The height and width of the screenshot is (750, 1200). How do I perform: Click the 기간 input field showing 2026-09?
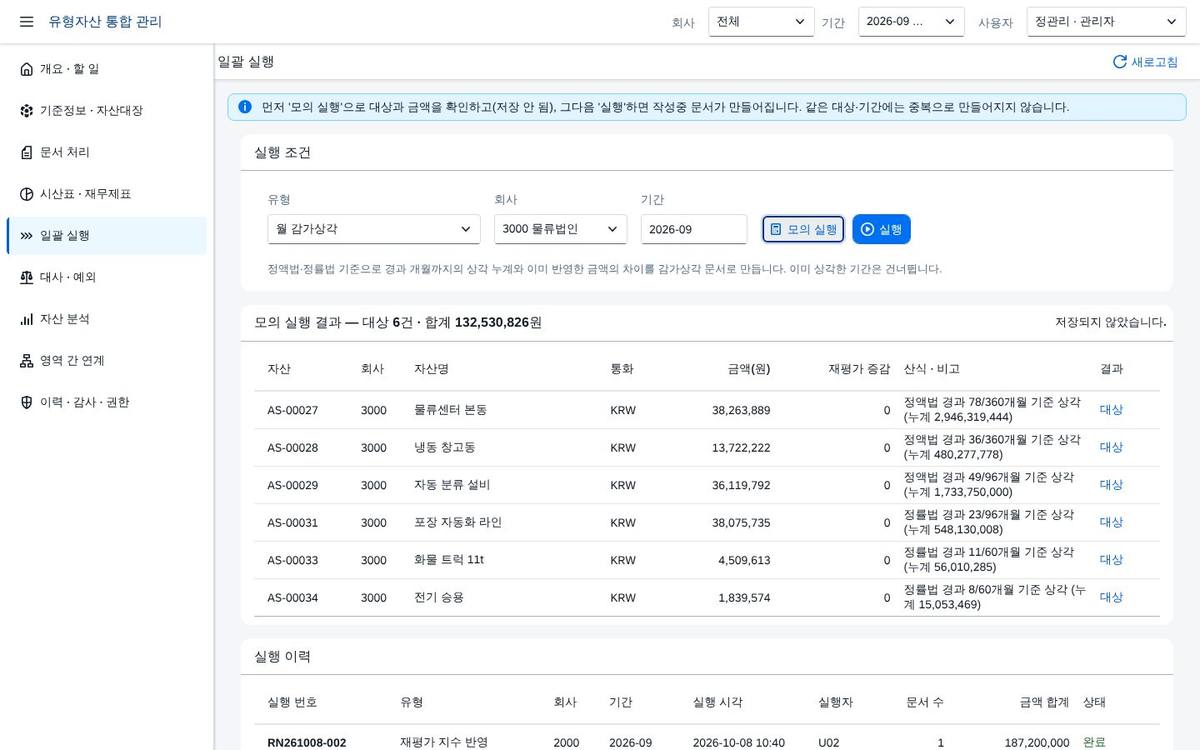coord(694,229)
